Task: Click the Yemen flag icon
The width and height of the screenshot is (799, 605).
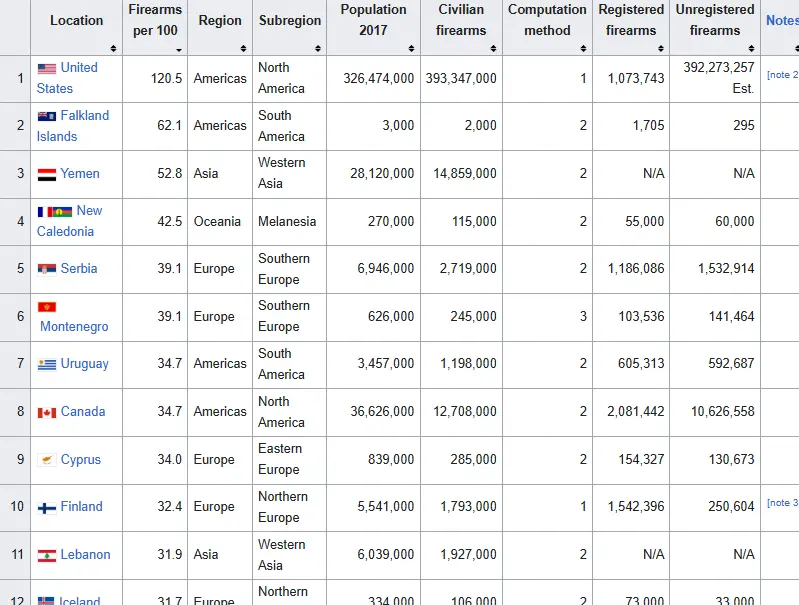Action: [x=47, y=174]
